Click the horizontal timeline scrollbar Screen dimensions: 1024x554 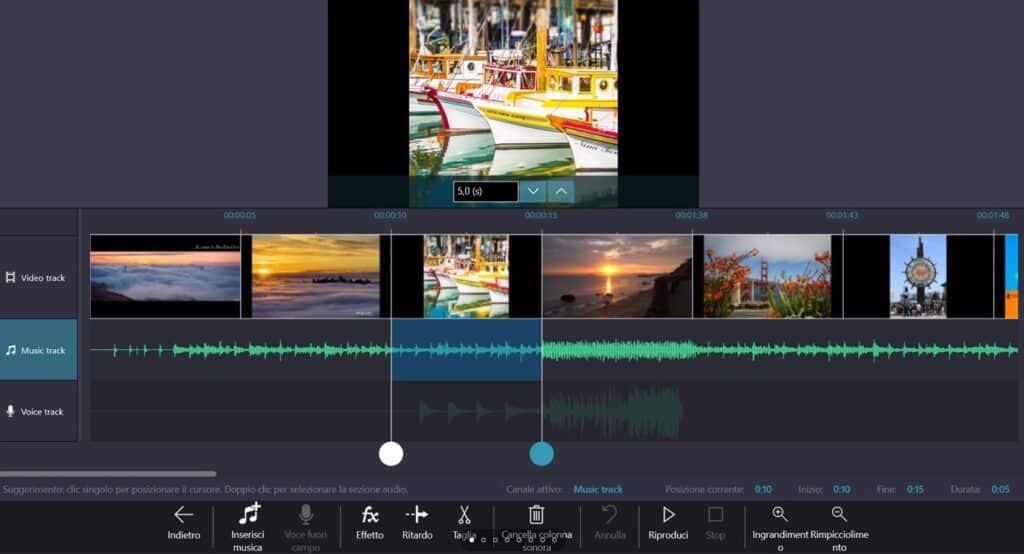(x=108, y=474)
